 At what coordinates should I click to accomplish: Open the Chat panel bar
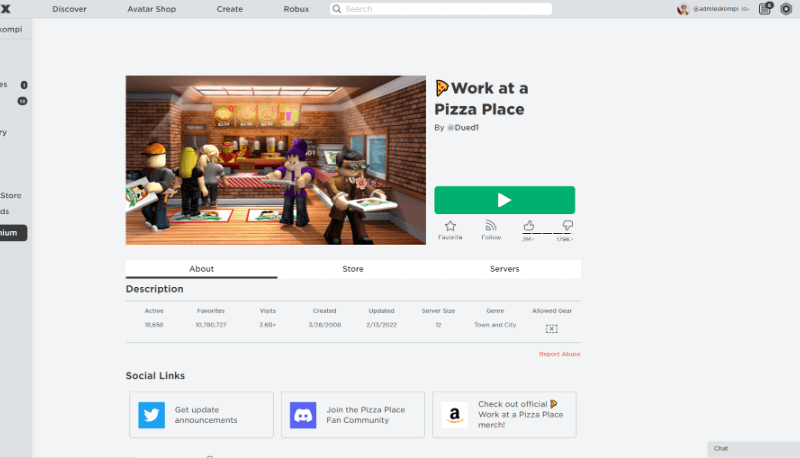tap(754, 449)
